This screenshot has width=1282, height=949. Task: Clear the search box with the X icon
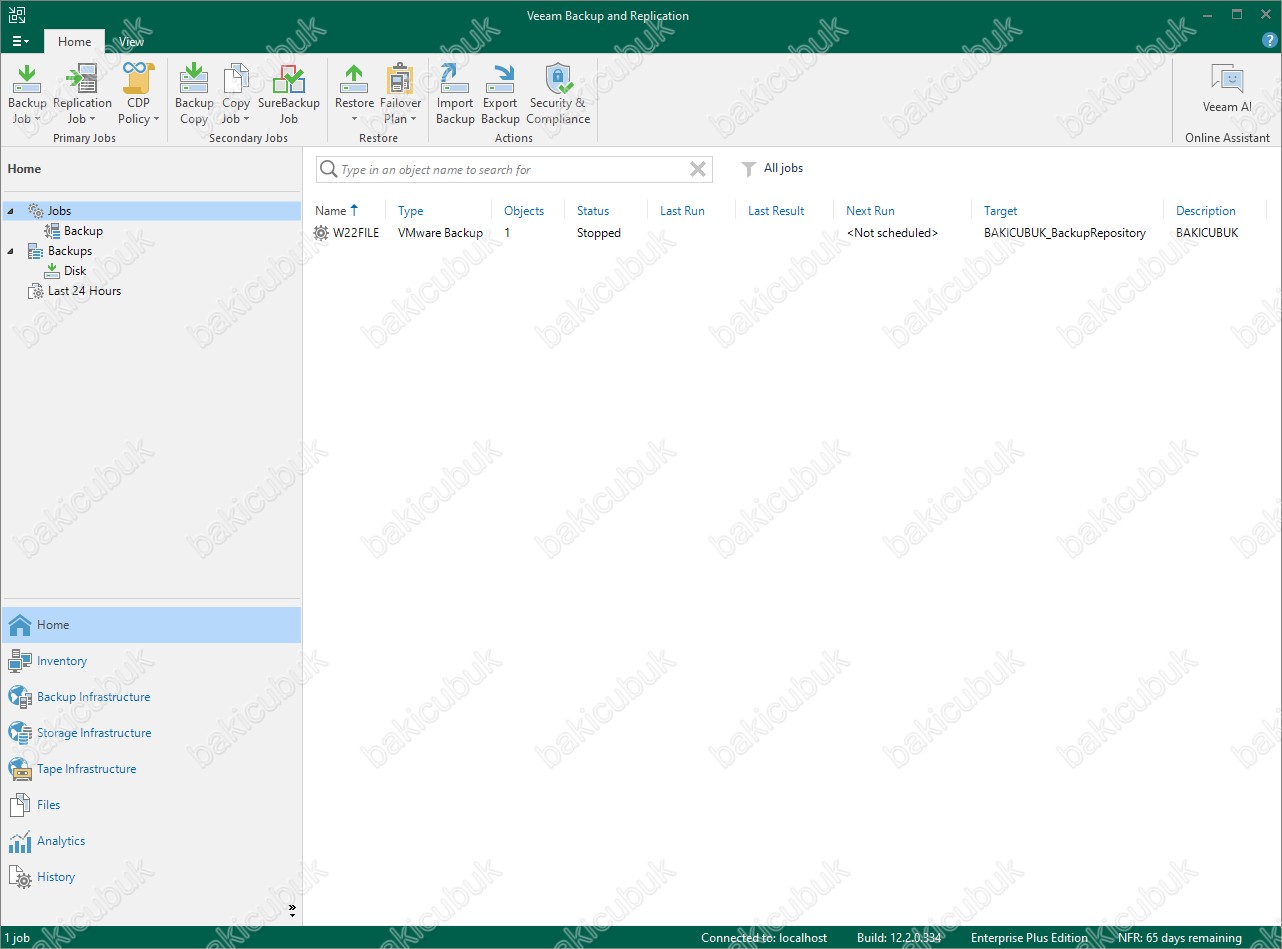(698, 169)
